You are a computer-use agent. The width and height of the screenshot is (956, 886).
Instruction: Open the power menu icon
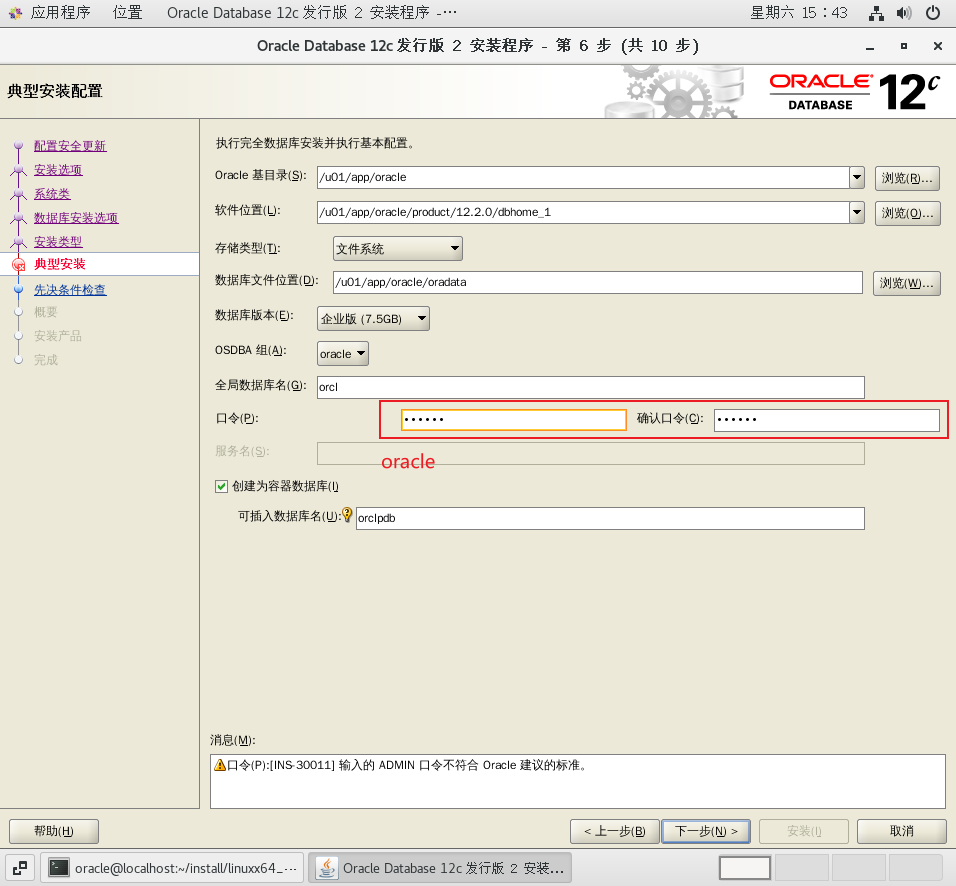933,13
